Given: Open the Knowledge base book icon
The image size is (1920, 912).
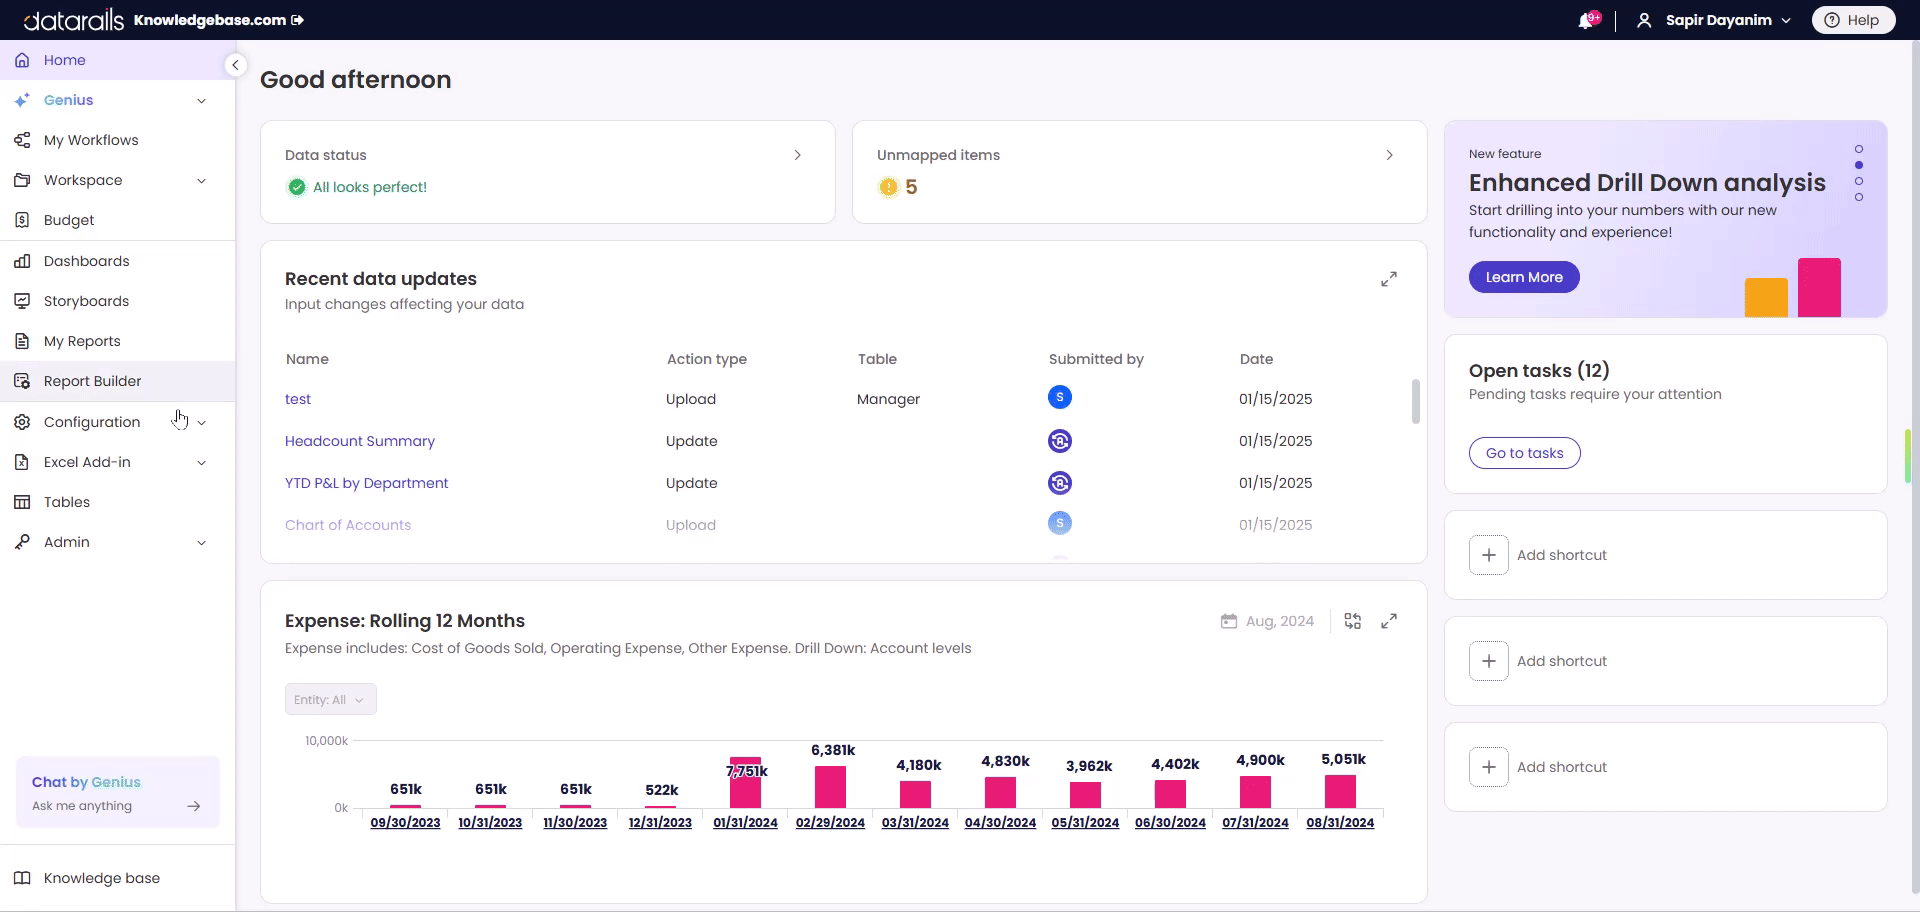Looking at the screenshot, I should click(22, 878).
